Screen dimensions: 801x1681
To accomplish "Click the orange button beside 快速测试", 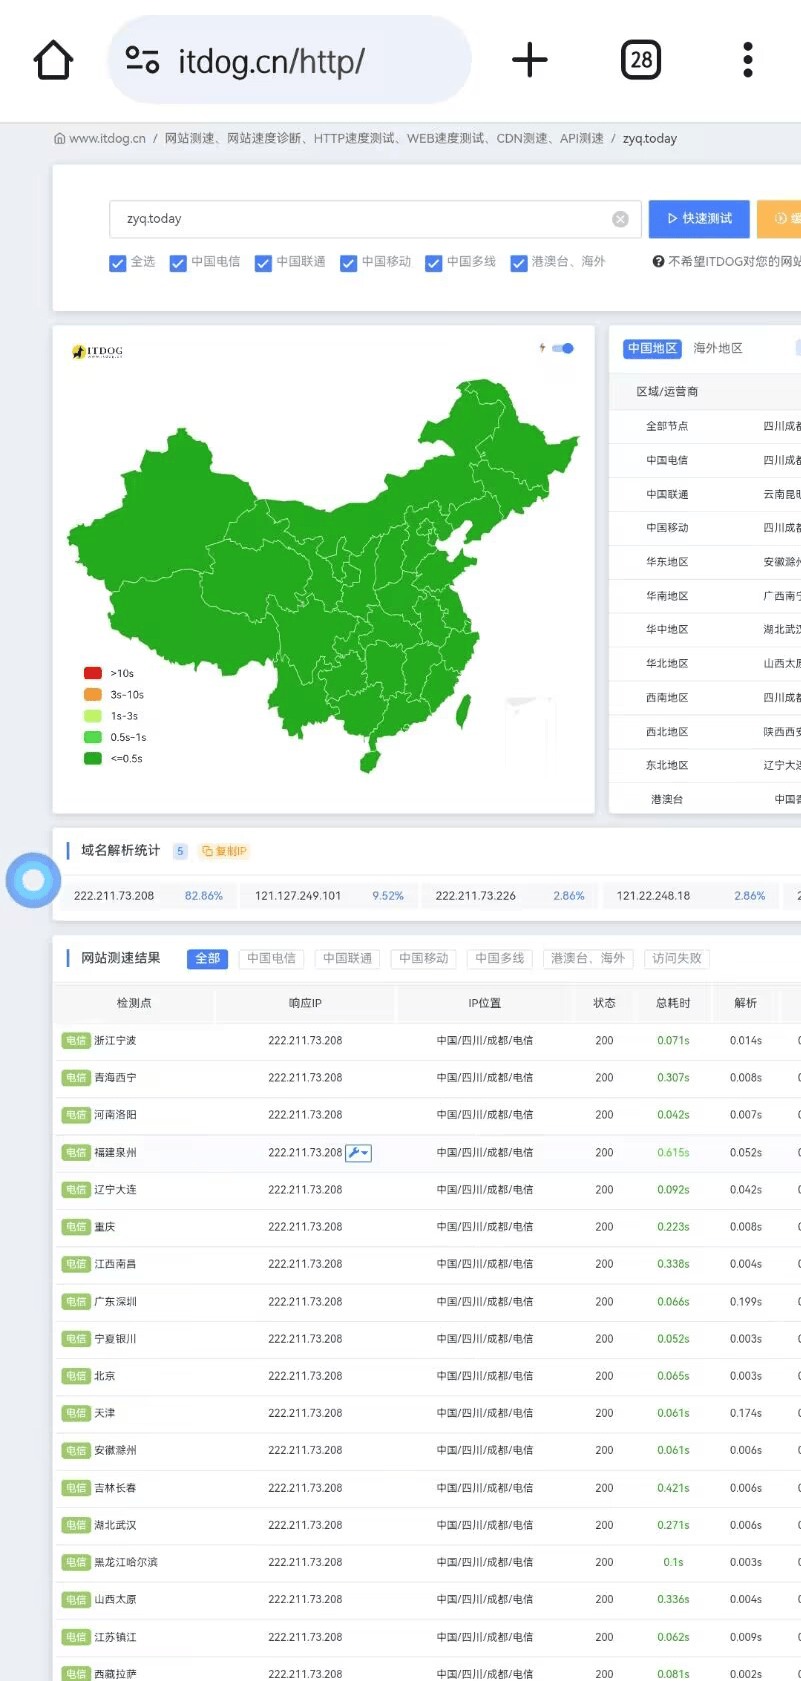I will pos(779,219).
